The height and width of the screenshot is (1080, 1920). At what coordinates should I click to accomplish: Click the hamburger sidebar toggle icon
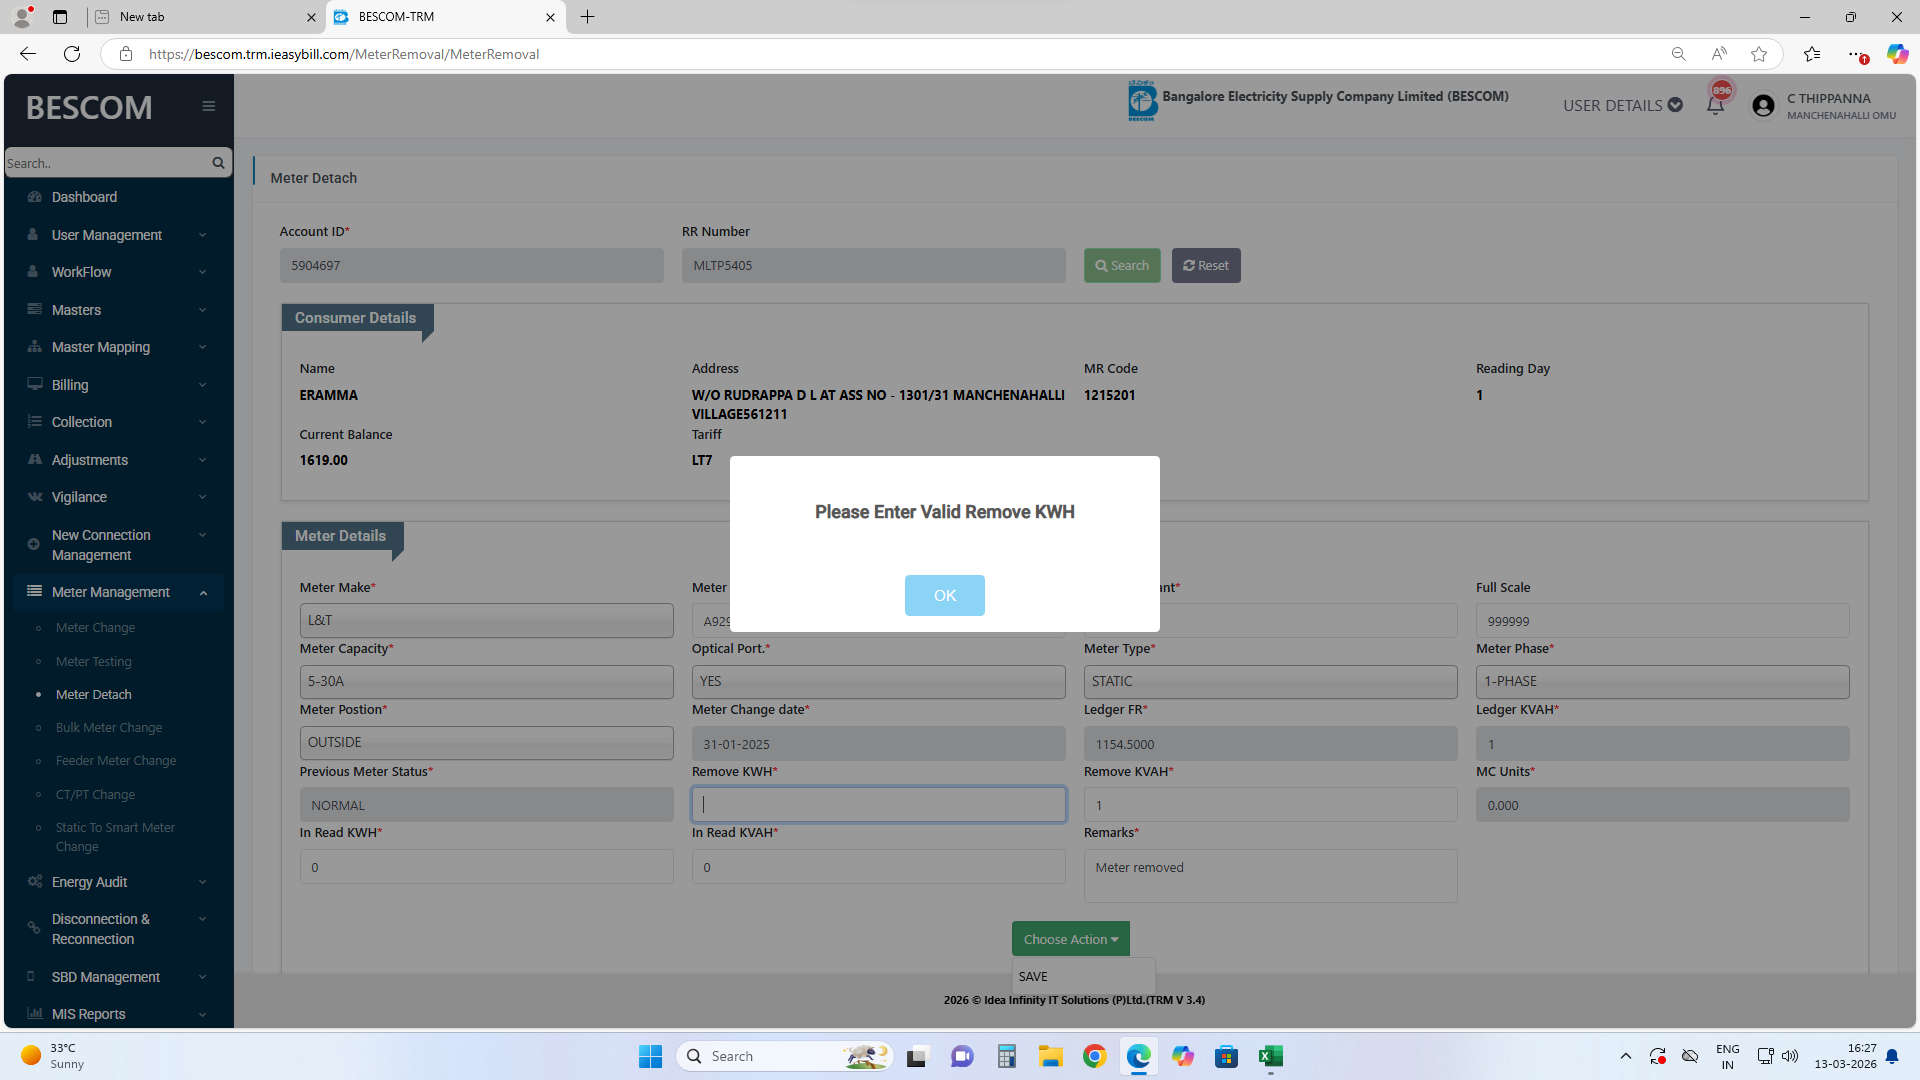[x=208, y=106]
